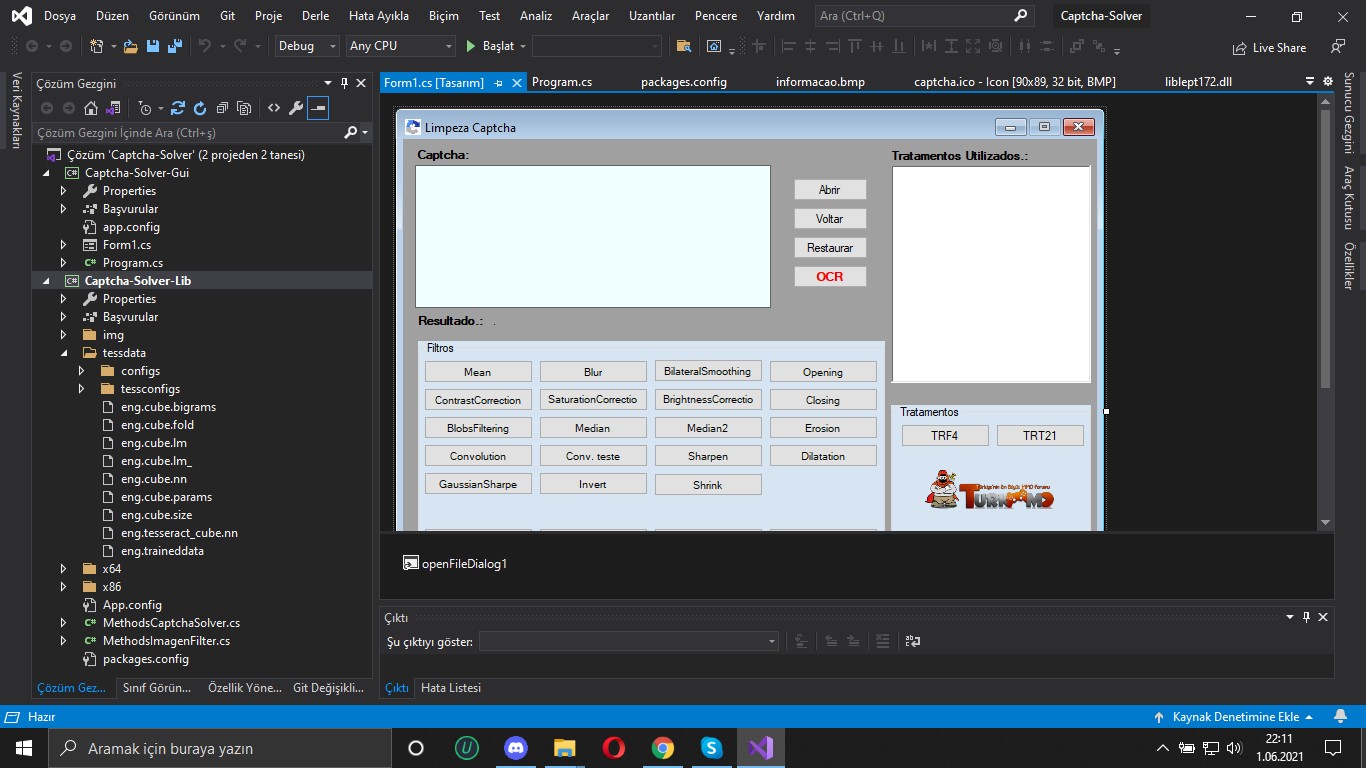The height and width of the screenshot is (768, 1366).
Task: Click the search magnifier icon in the title bar
Action: (1020, 16)
